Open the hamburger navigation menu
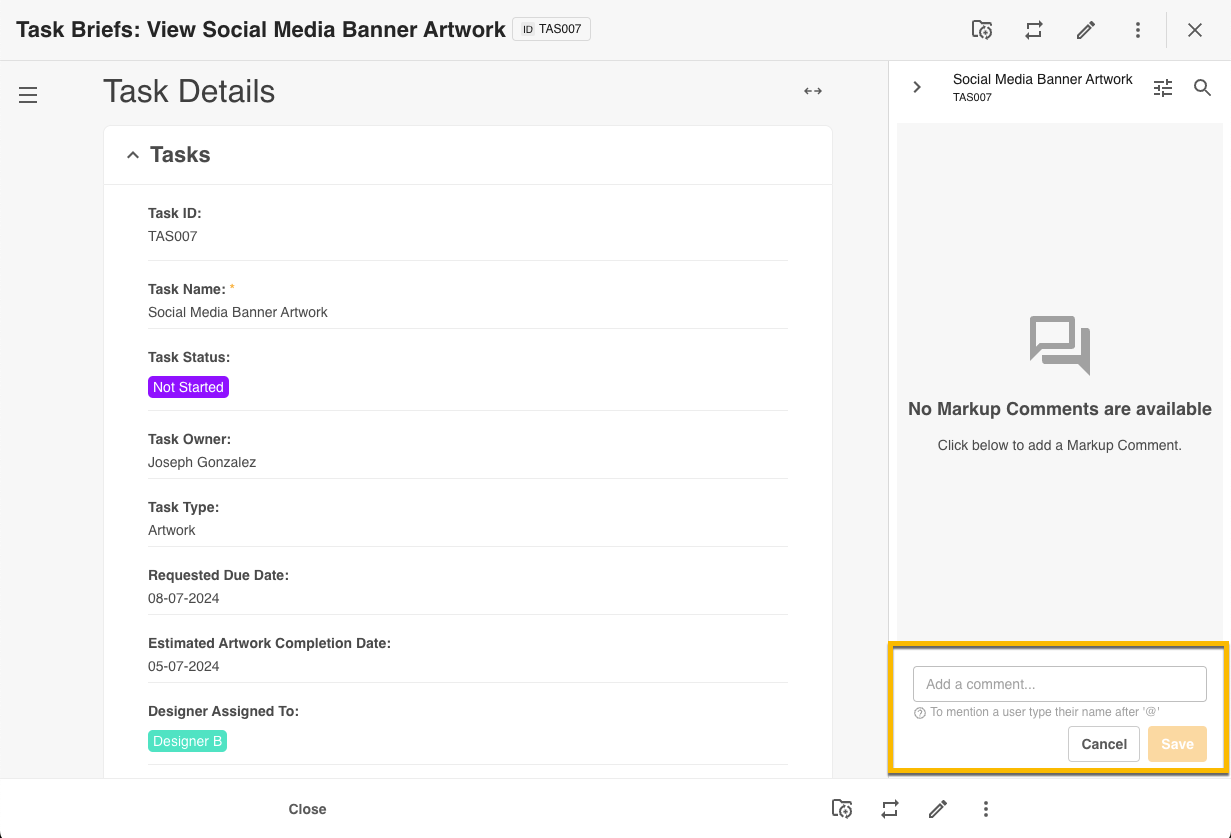 click(x=28, y=95)
